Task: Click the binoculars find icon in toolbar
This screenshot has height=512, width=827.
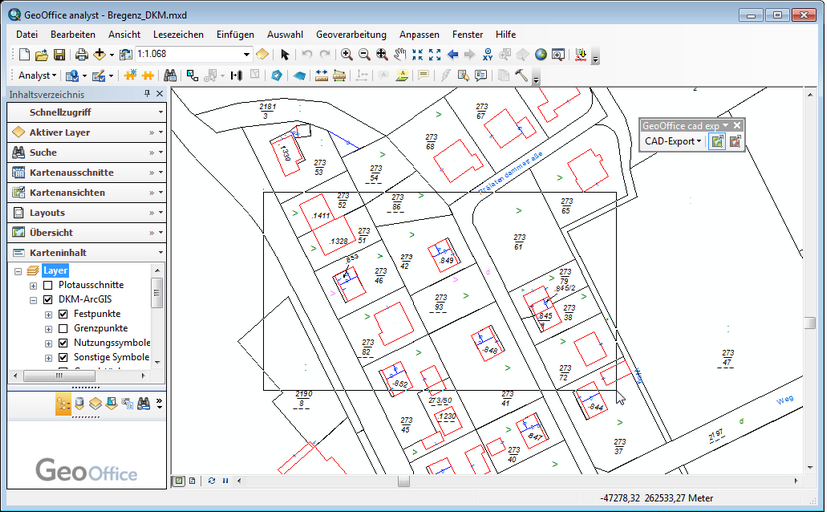Action: (170, 75)
